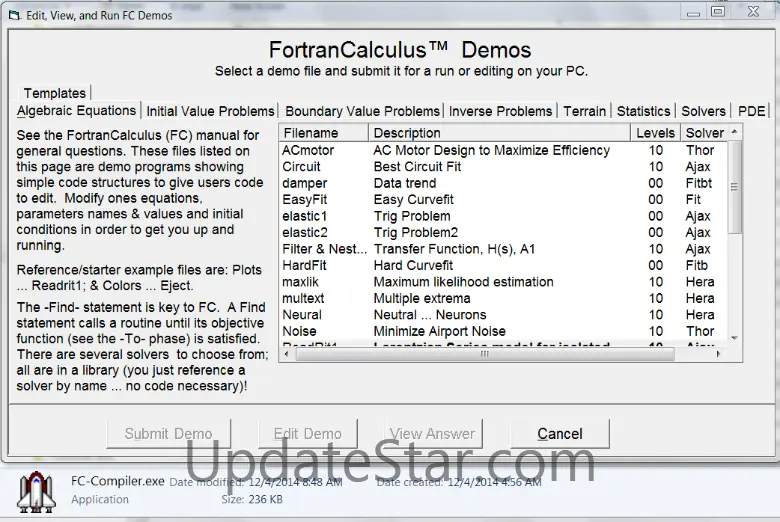
Task: Switch to the Statistics tab
Action: [644, 111]
